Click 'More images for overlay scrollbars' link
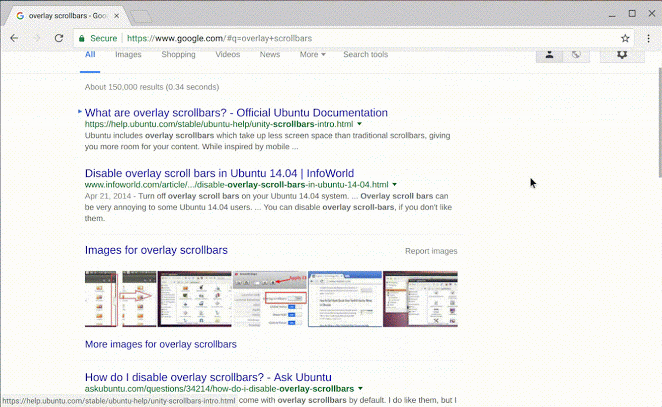The height and width of the screenshot is (407, 662). (160, 344)
